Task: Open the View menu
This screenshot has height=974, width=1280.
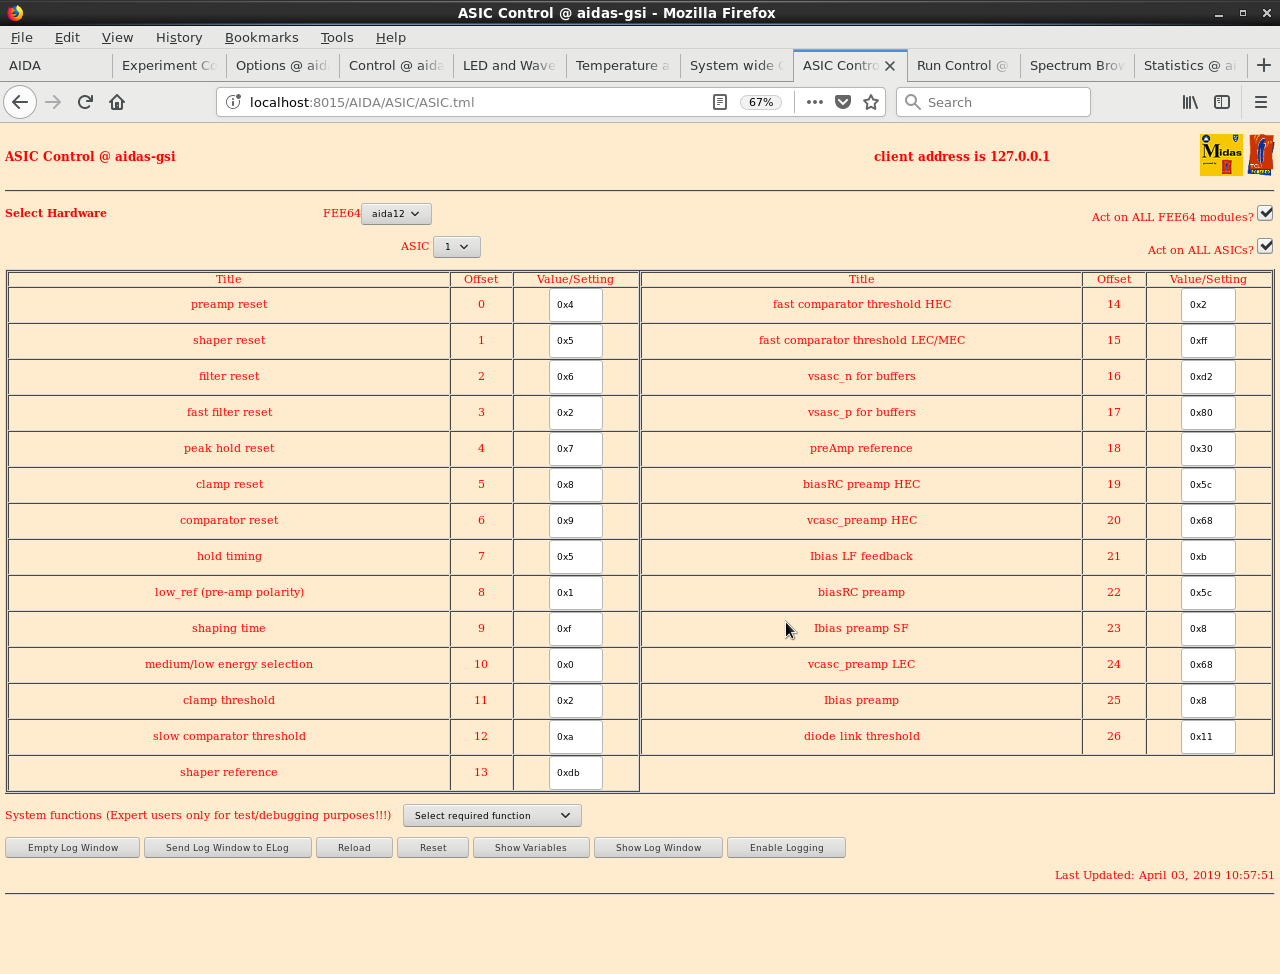Action: tap(117, 37)
